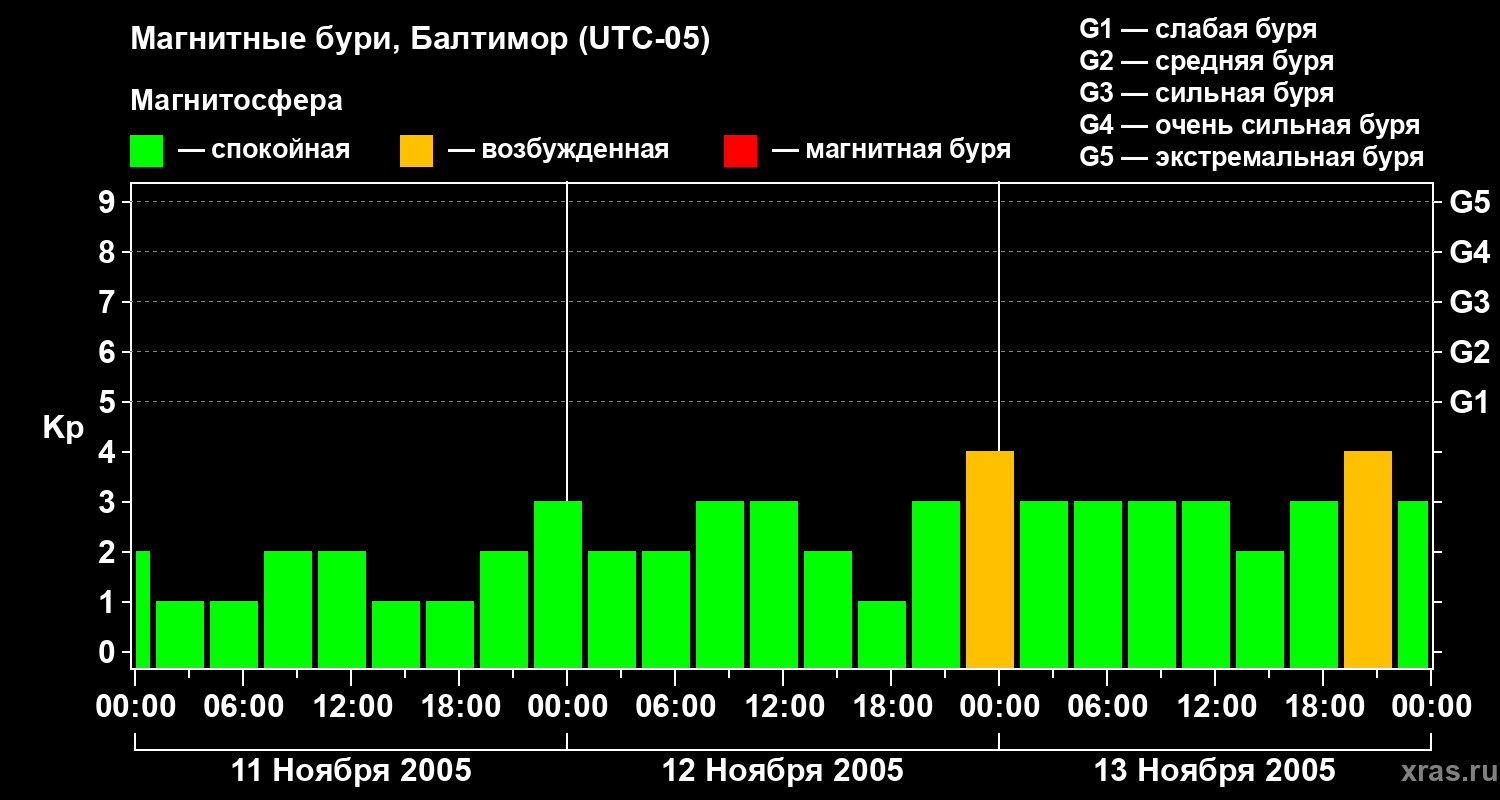Click the 'Магнитосфера' subtitle
Screen dimensions: 1500x800
236,101
